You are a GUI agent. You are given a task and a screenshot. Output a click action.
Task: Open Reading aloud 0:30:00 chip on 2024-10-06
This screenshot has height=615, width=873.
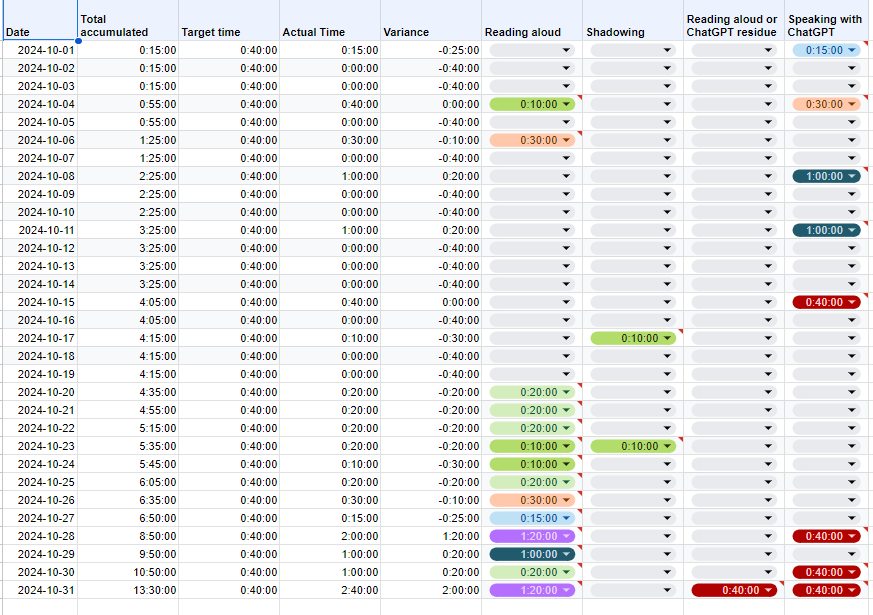(532, 140)
